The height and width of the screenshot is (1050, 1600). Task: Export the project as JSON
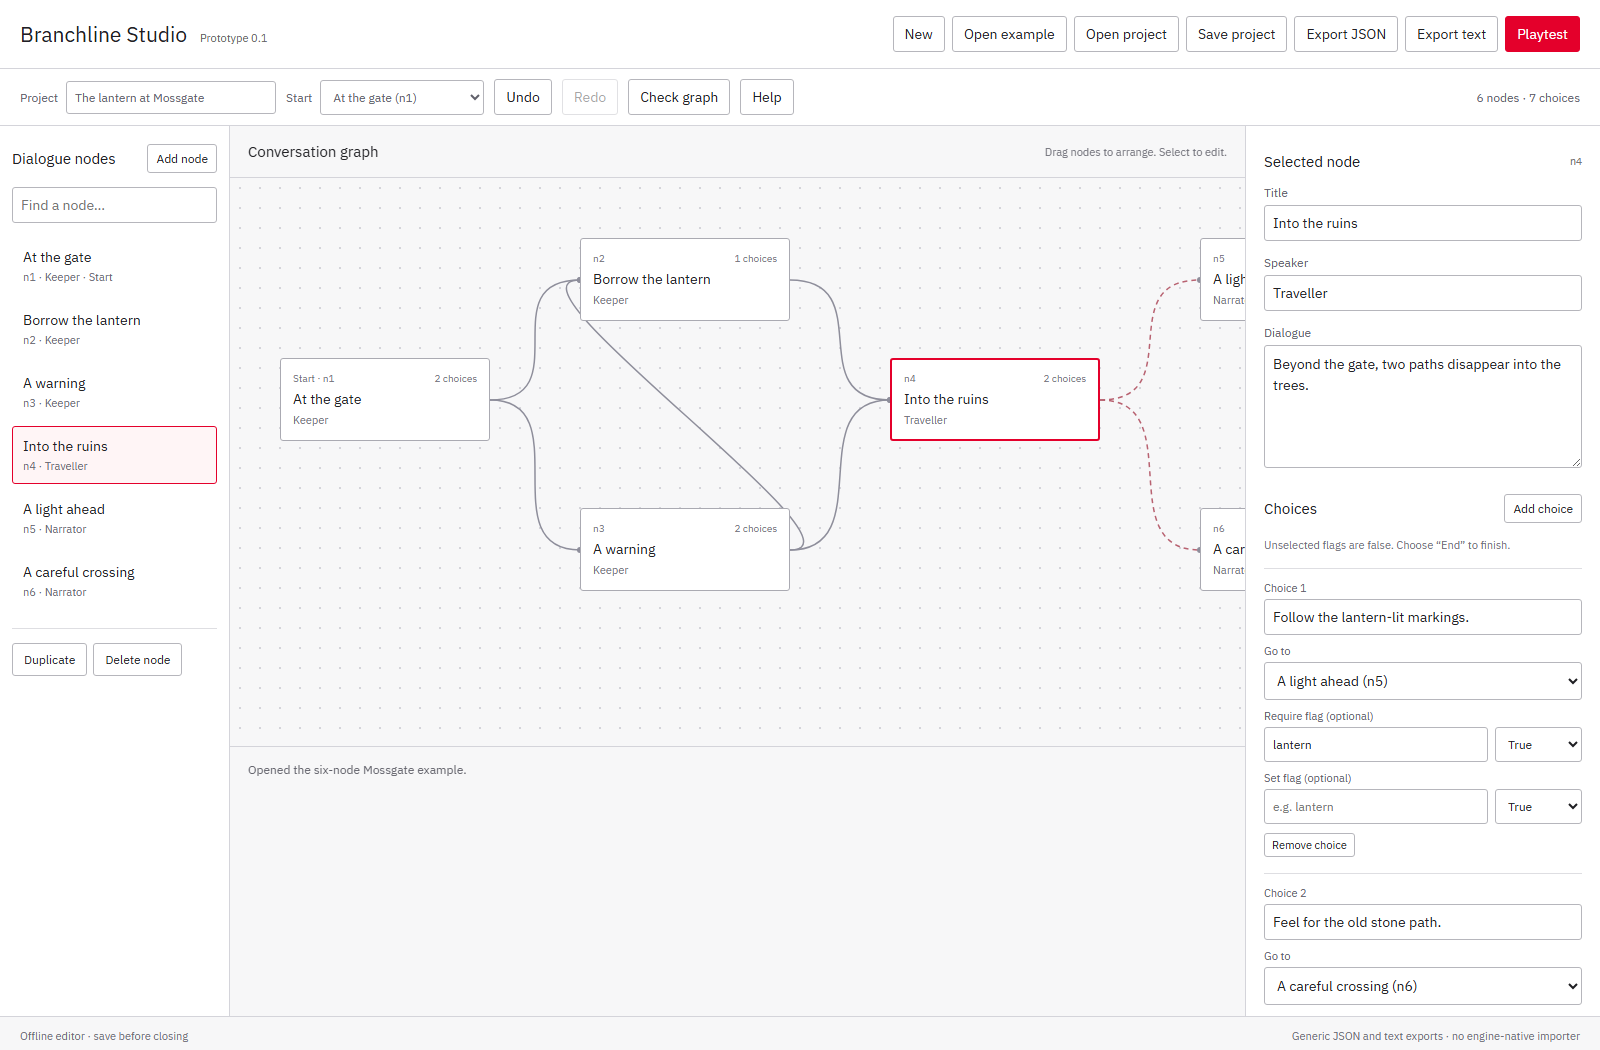[x=1346, y=34]
